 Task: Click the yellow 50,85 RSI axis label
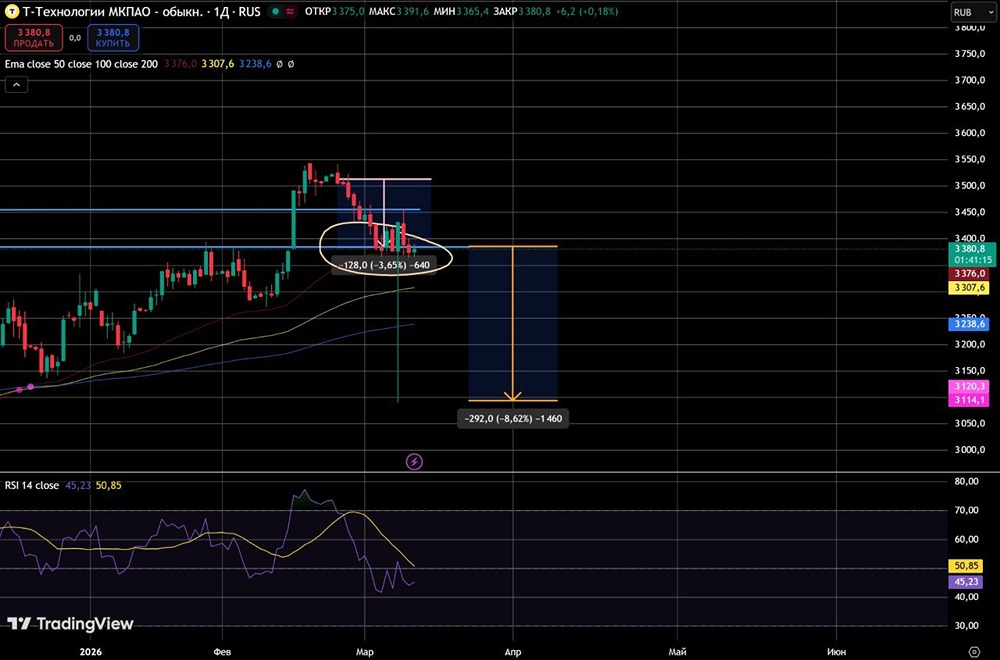click(967, 566)
